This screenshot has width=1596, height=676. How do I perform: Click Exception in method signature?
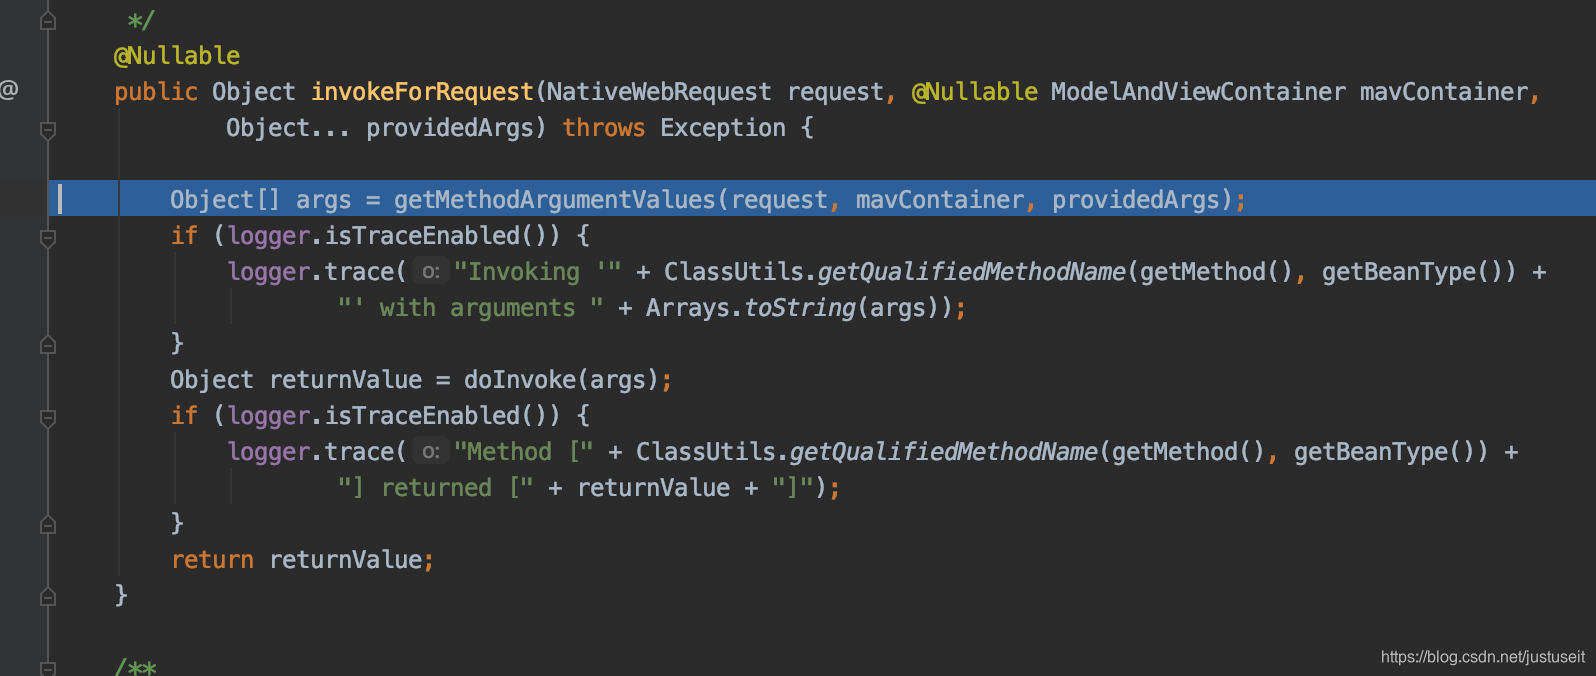(x=723, y=128)
